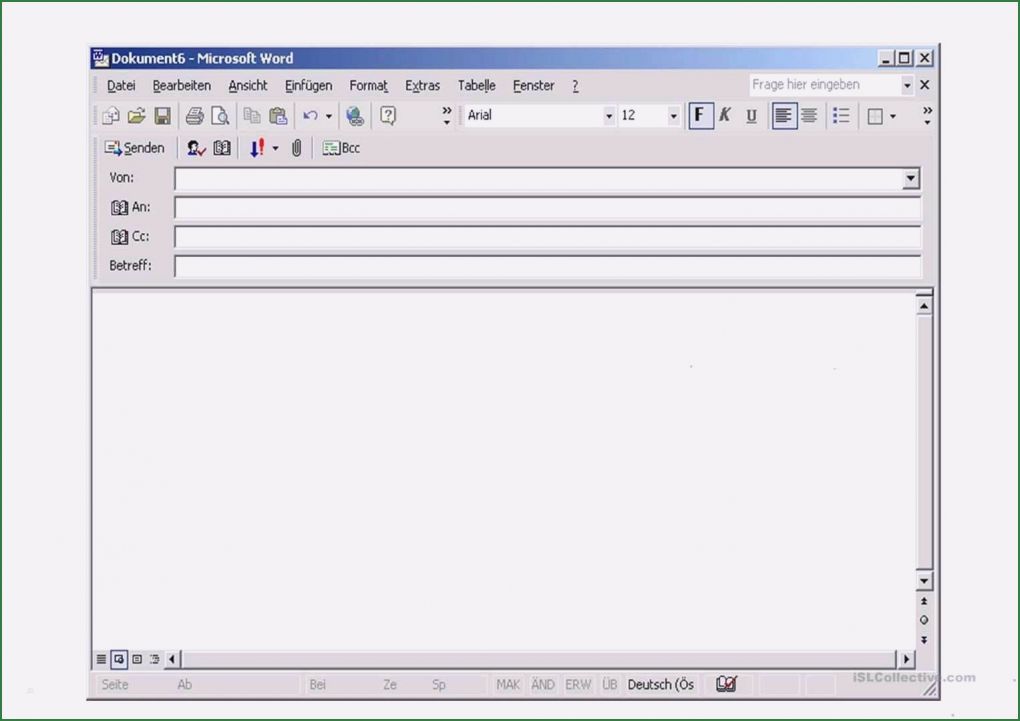1020x721 pixels.
Task: Expand the Von sender dropdown arrow
Action: [910, 179]
